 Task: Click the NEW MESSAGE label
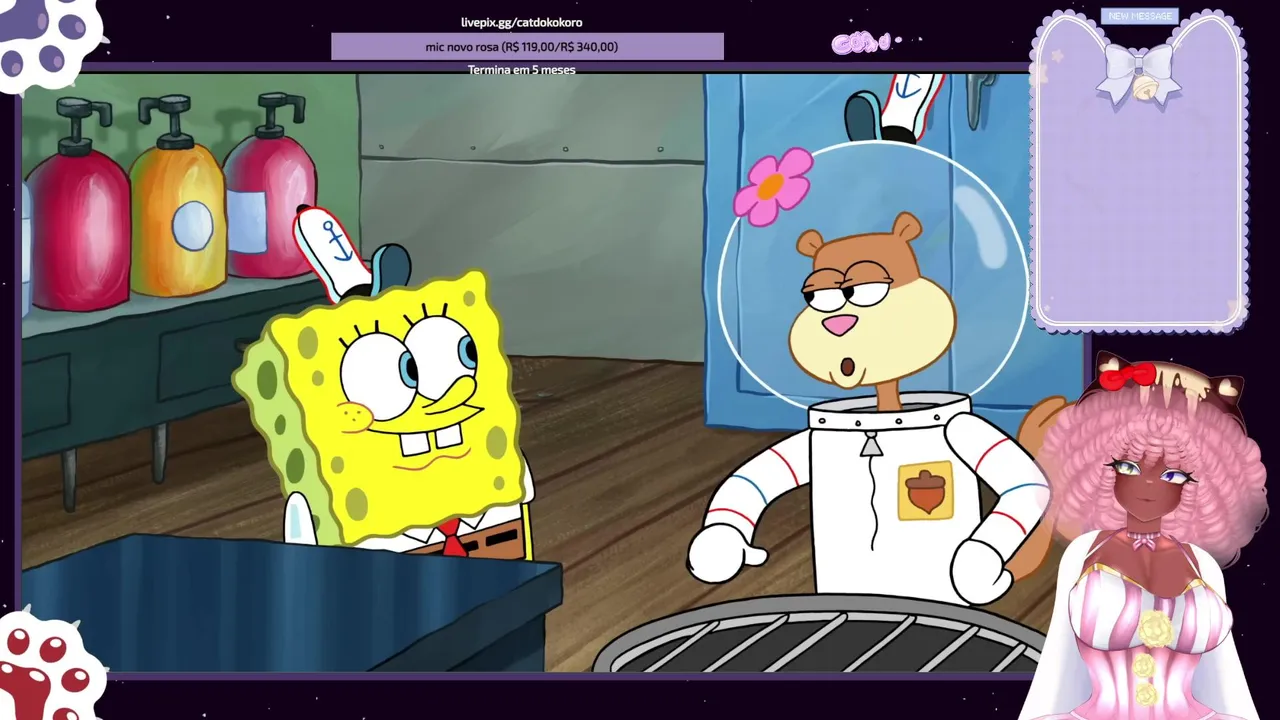[x=1140, y=16]
